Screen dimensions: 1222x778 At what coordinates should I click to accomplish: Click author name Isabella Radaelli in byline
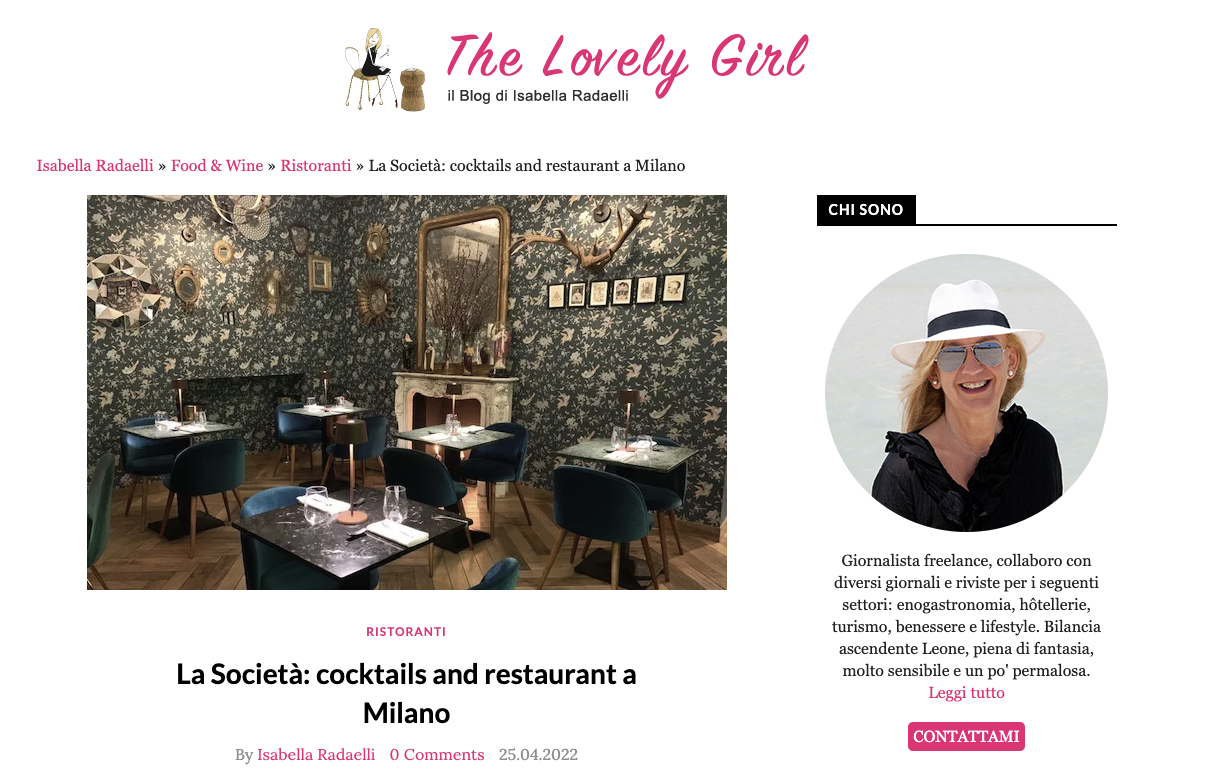tap(316, 755)
